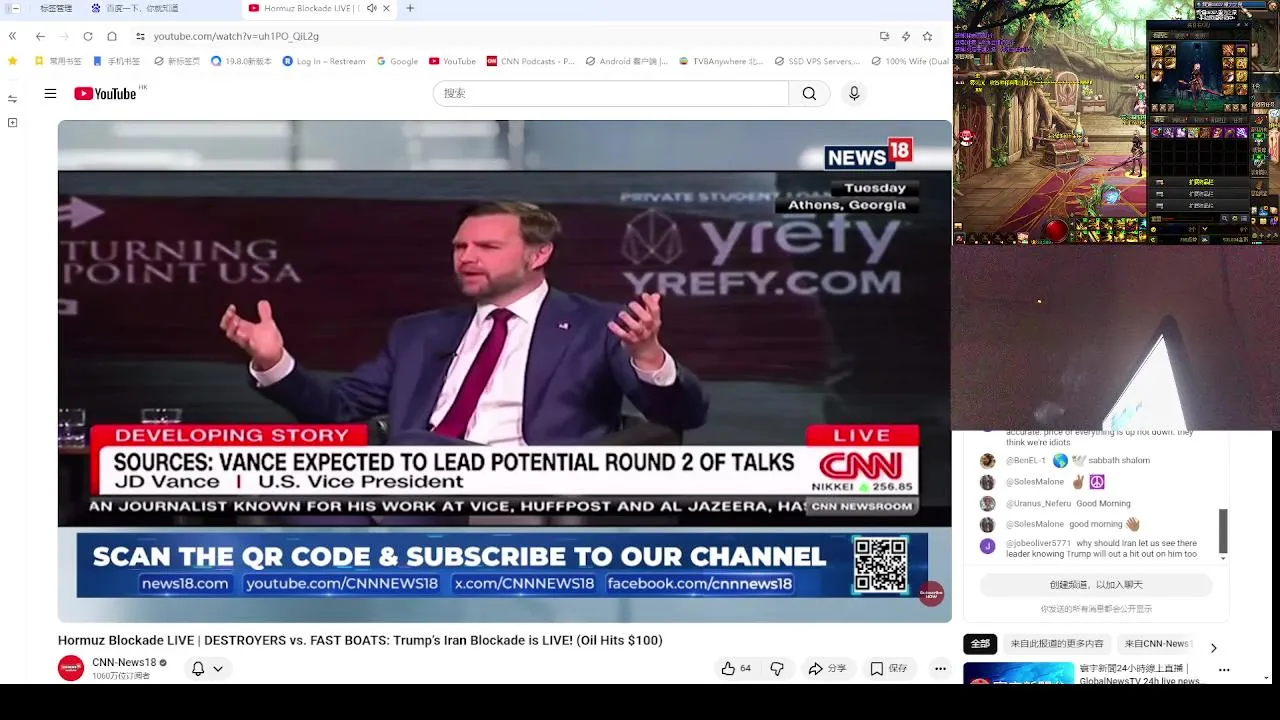This screenshot has width=1280, height=720.
Task: Click the red orb in the game window
Action: point(1056,231)
